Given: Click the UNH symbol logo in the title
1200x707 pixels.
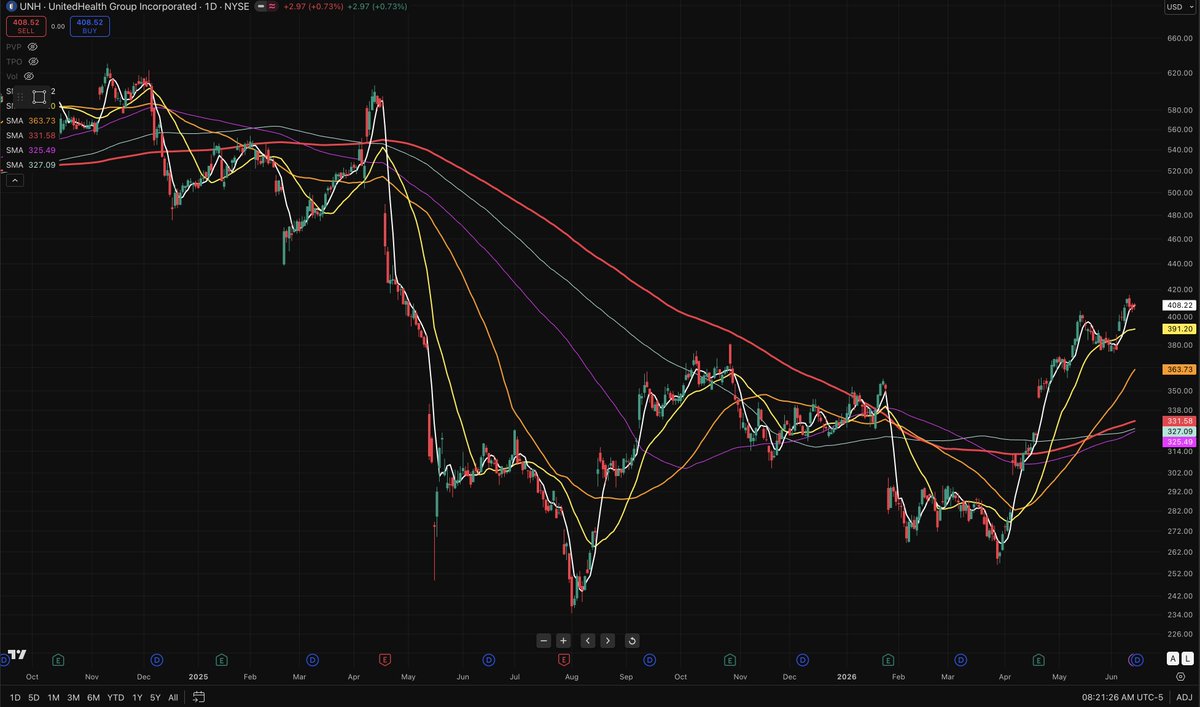Looking at the screenshot, I should [10, 7].
